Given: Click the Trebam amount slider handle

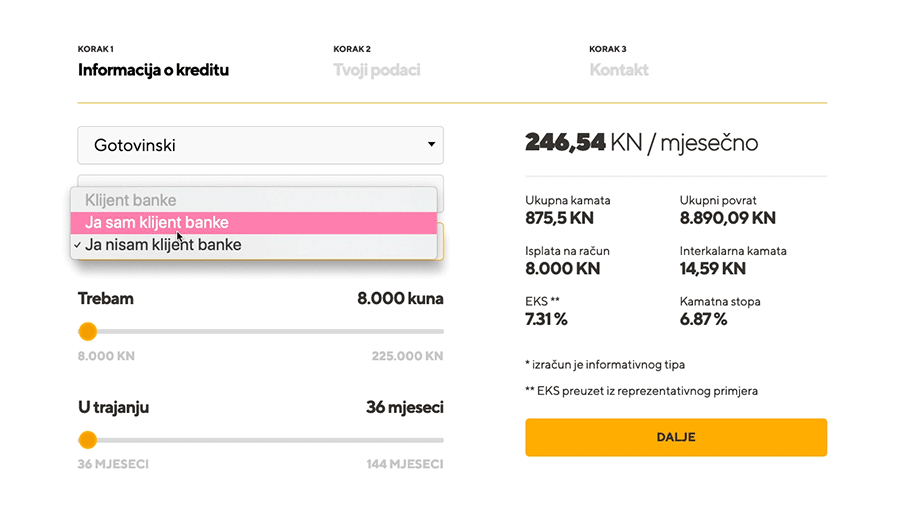Looking at the screenshot, I should click(88, 331).
